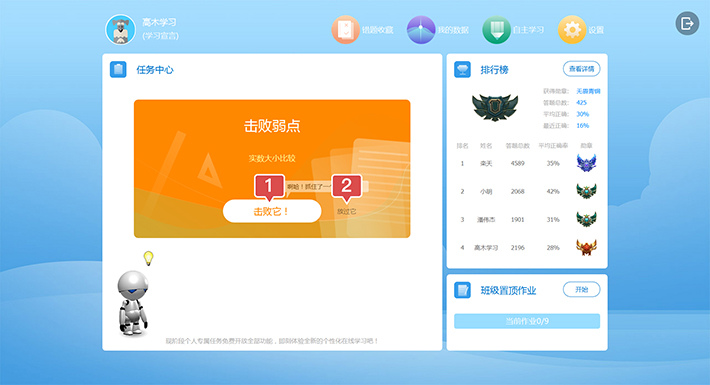Click the green badge in 1901 row
Screen dimensions: 710x385
click(586, 219)
